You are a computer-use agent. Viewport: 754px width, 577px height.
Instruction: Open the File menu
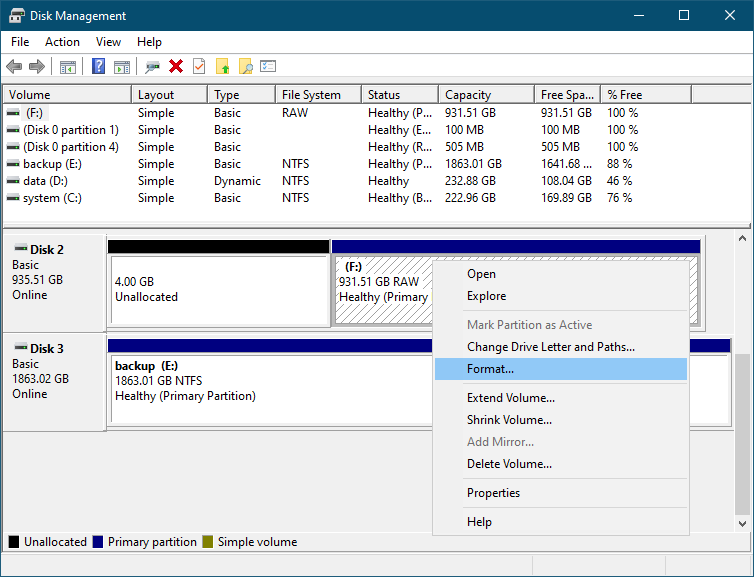[20, 42]
